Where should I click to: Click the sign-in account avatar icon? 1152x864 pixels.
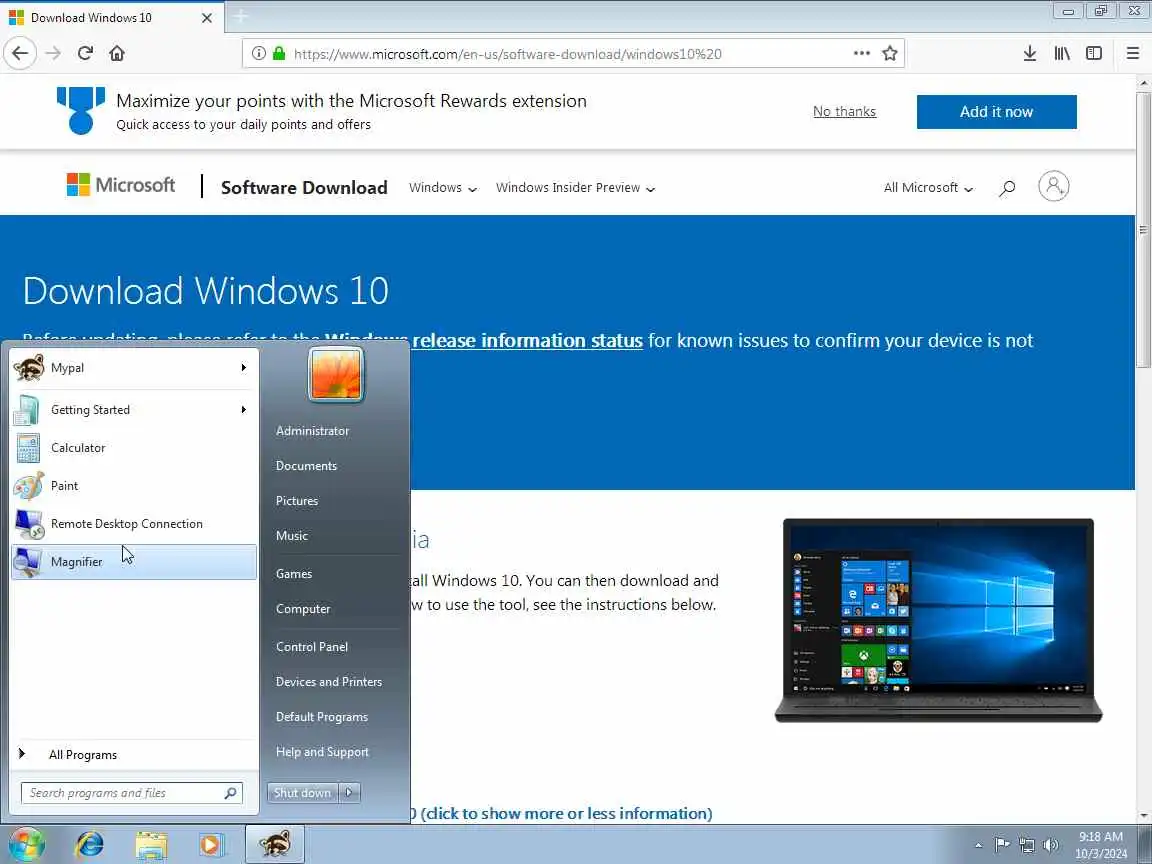1054,186
